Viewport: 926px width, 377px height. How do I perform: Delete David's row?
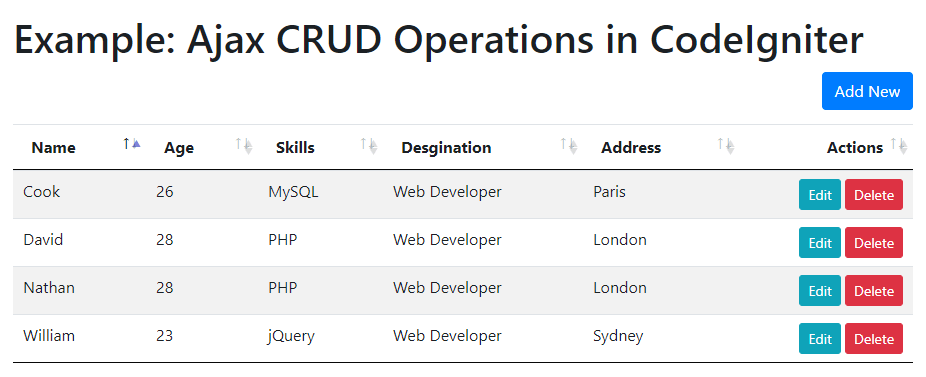[x=873, y=243]
